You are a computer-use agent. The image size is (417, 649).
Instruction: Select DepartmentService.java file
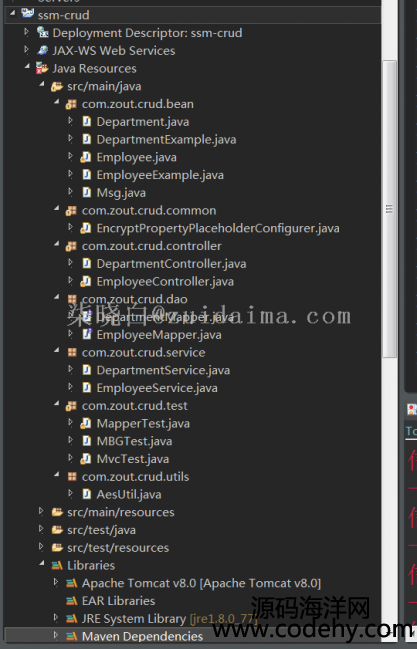tap(163, 370)
